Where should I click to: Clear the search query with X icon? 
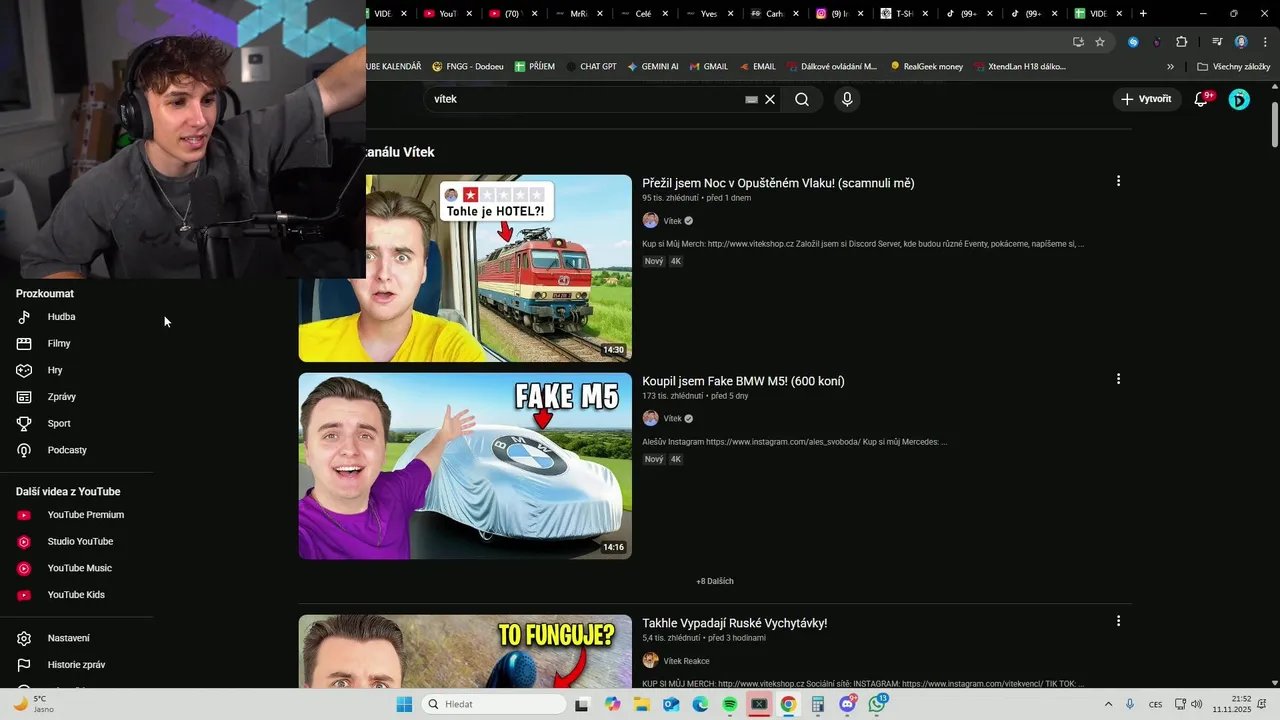tap(770, 99)
